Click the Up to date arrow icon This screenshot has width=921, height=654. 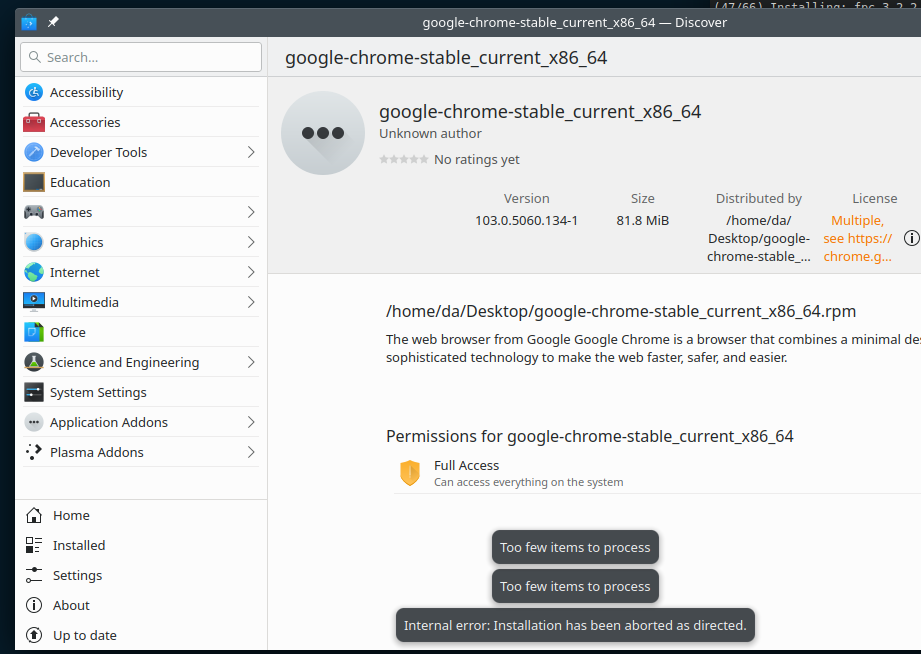coord(34,635)
